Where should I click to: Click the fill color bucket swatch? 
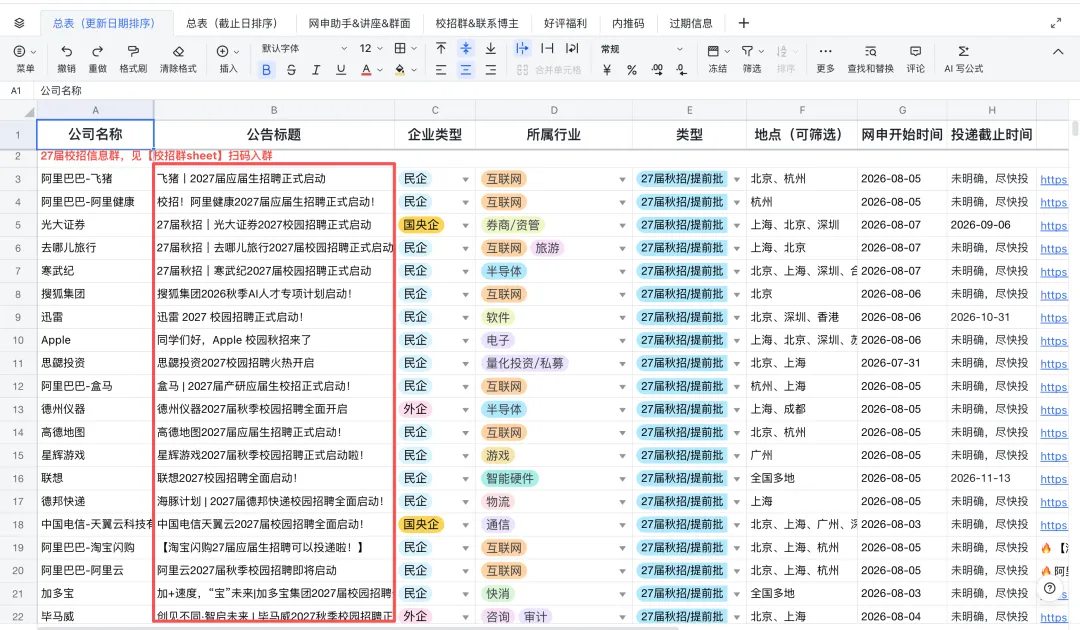[399, 70]
